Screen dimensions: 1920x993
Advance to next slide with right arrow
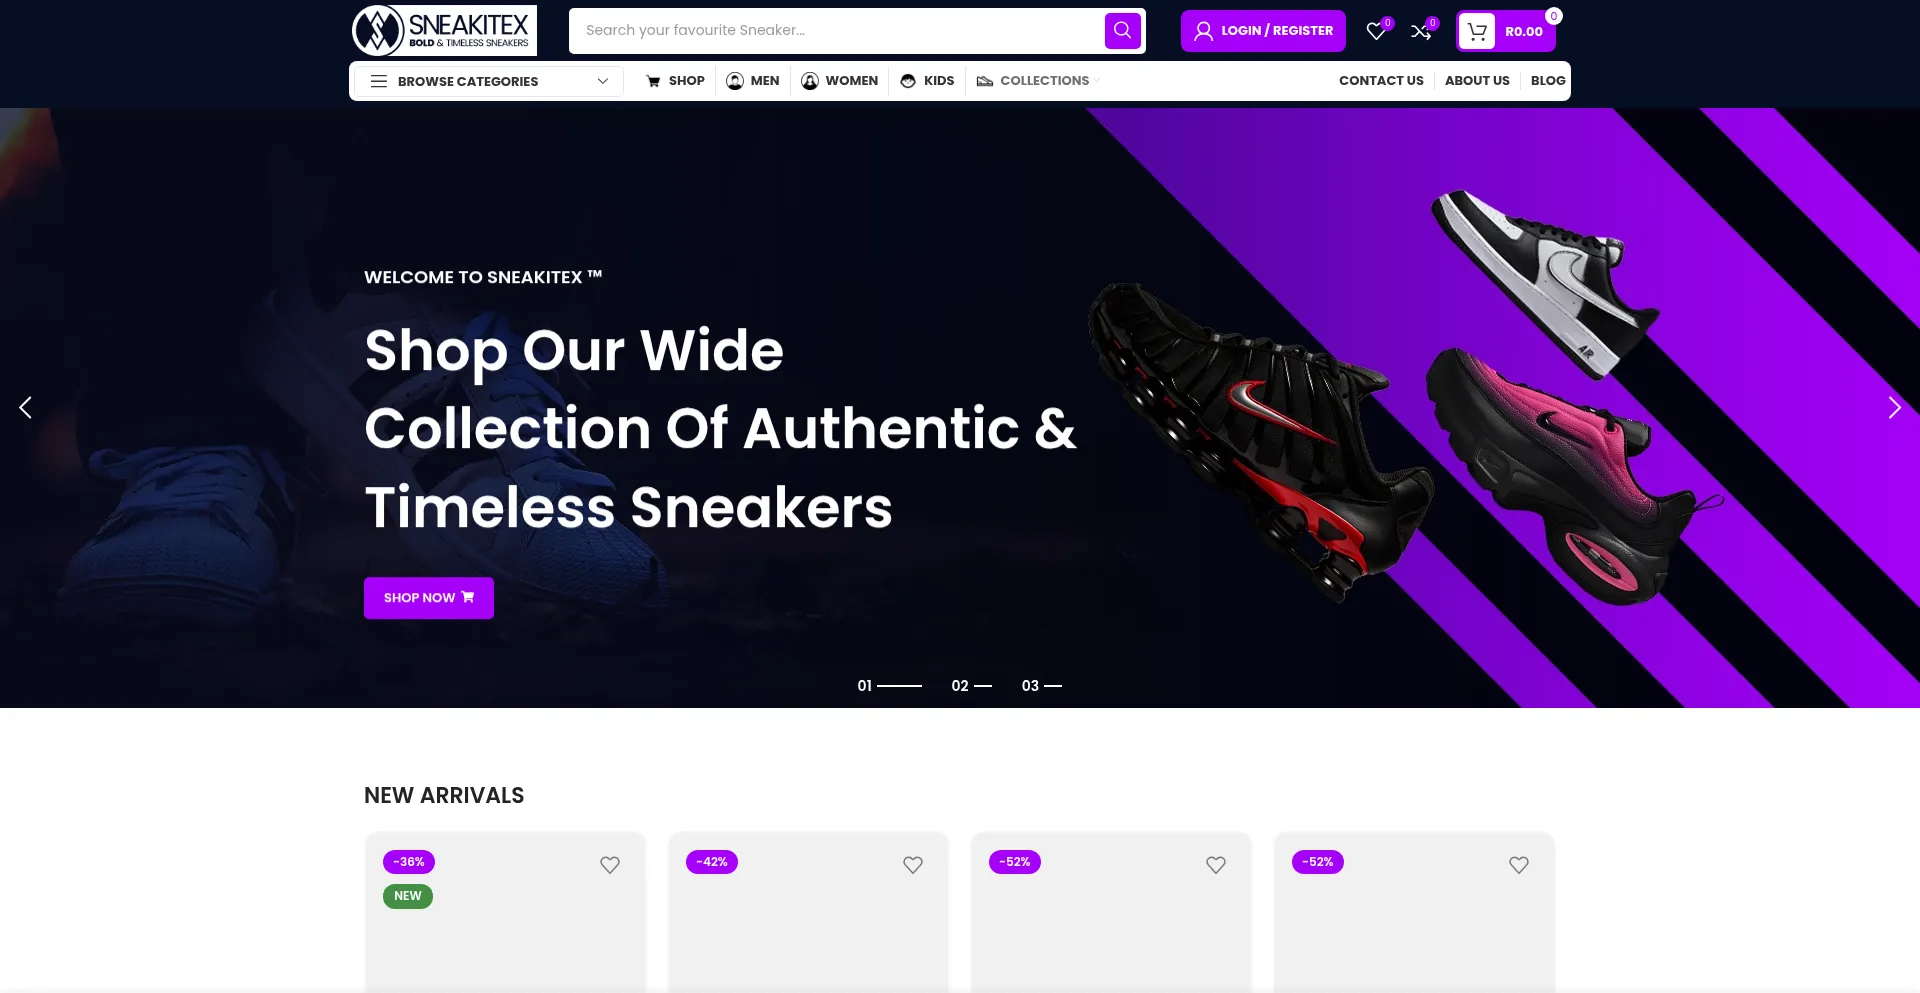pyautogui.click(x=1893, y=407)
